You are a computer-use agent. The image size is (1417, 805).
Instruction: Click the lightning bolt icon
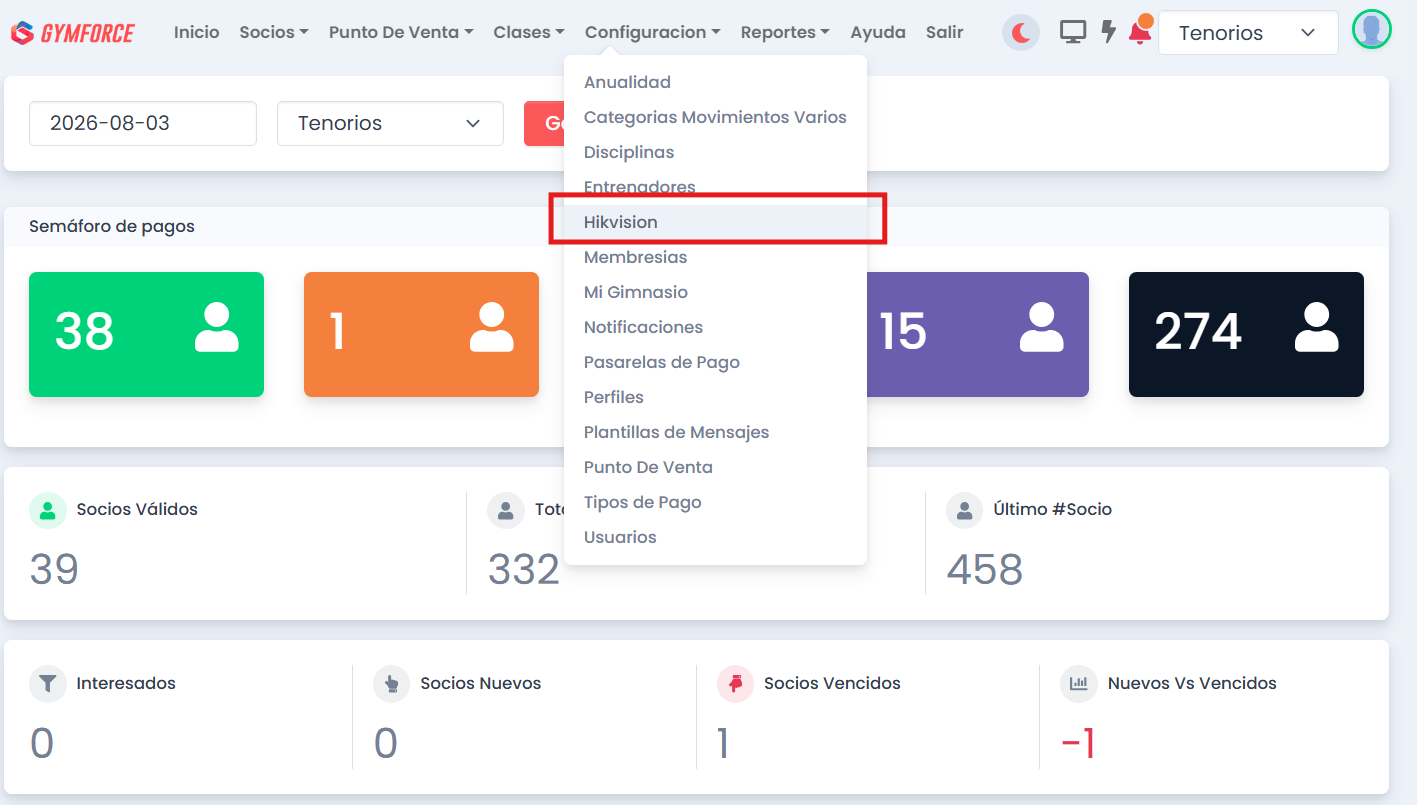pos(1108,32)
